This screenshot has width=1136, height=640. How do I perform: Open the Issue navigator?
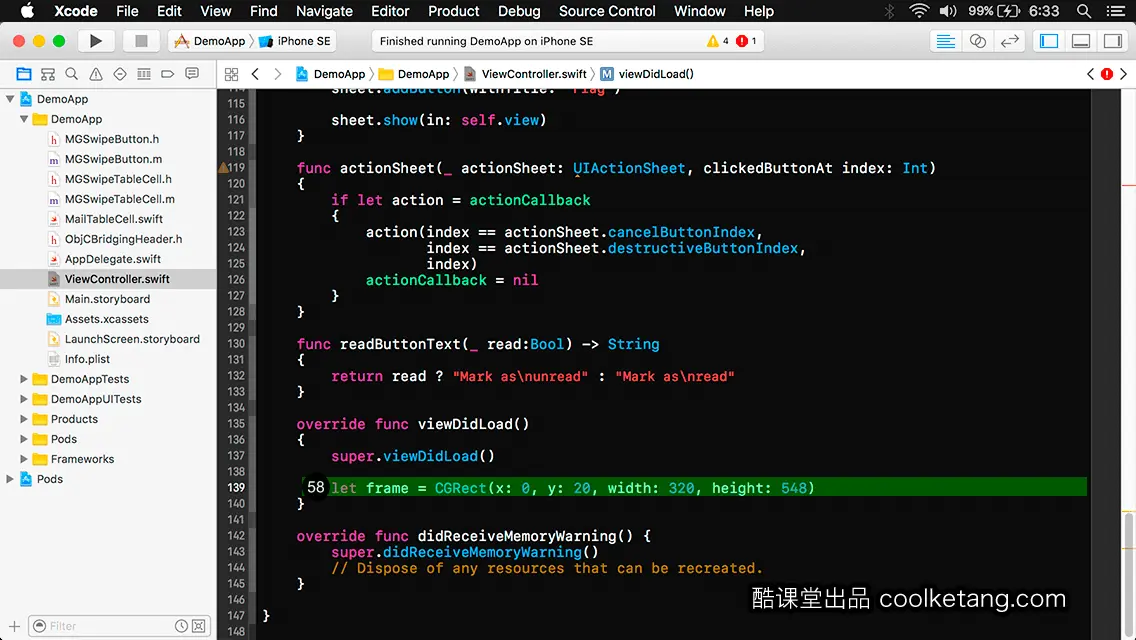[96, 74]
